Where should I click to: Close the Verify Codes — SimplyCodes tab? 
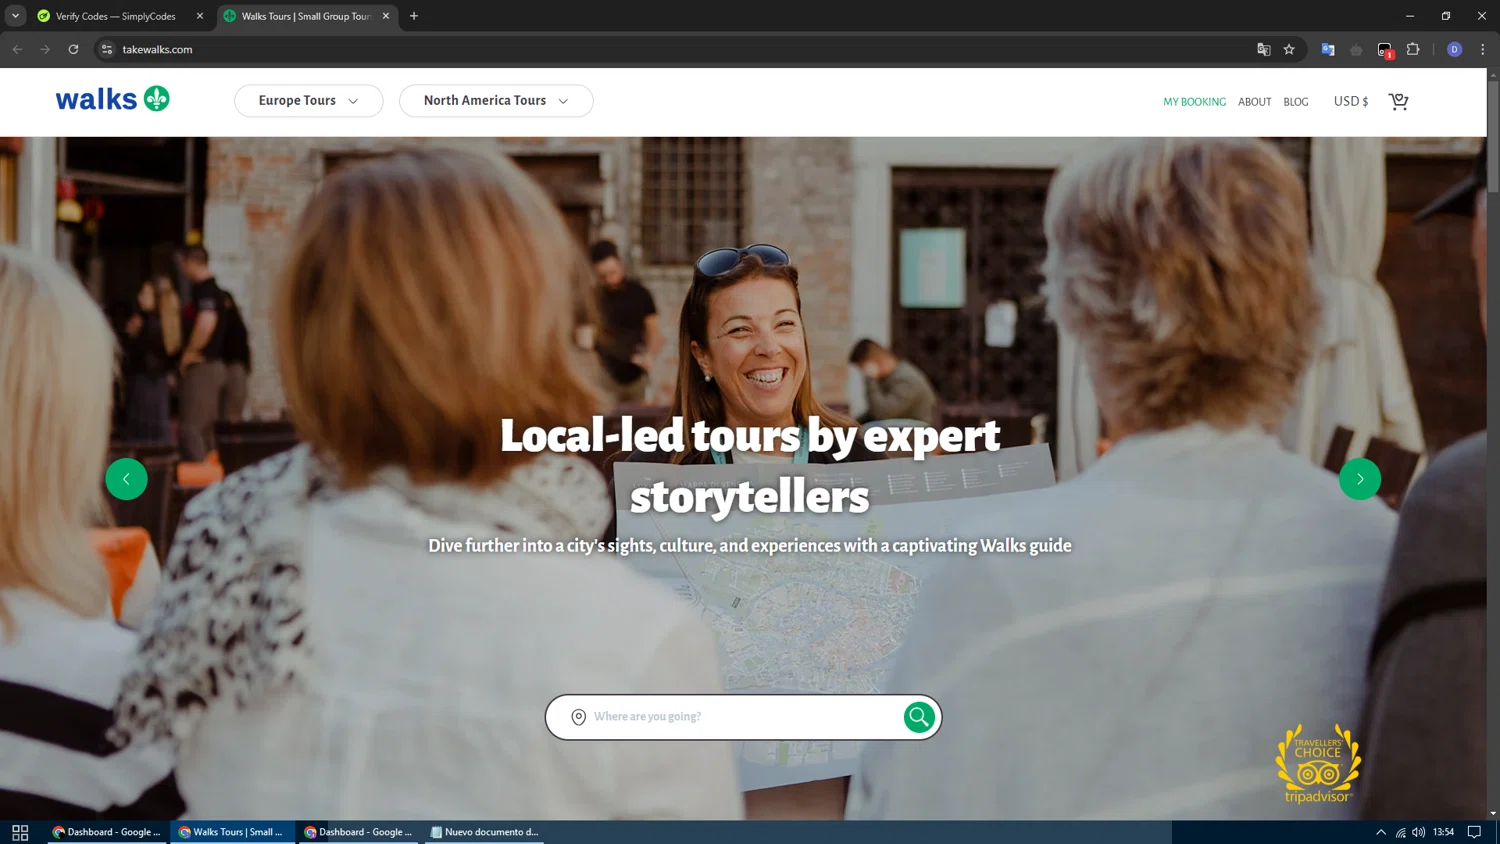tap(200, 16)
